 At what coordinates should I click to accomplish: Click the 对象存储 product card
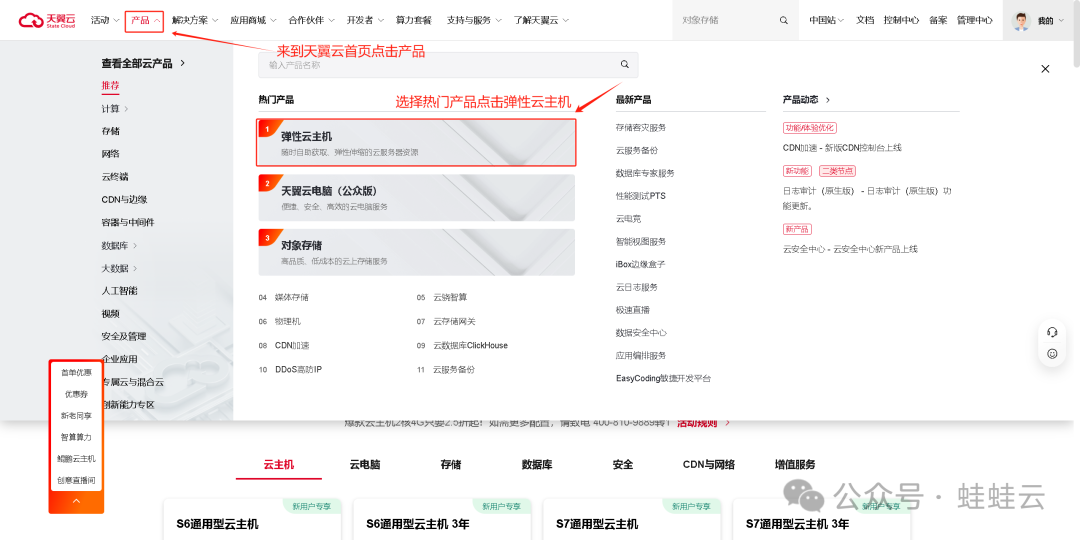417,252
